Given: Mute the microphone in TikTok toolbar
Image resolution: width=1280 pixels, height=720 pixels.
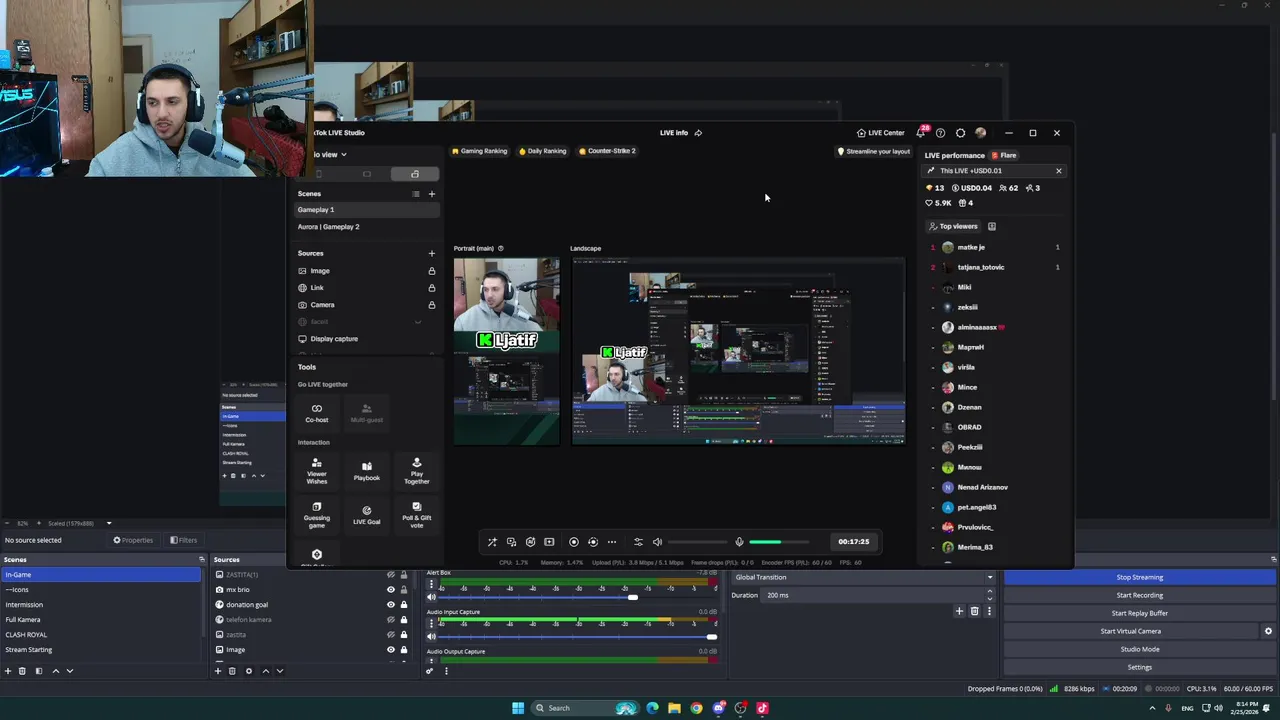Looking at the screenshot, I should (x=739, y=542).
